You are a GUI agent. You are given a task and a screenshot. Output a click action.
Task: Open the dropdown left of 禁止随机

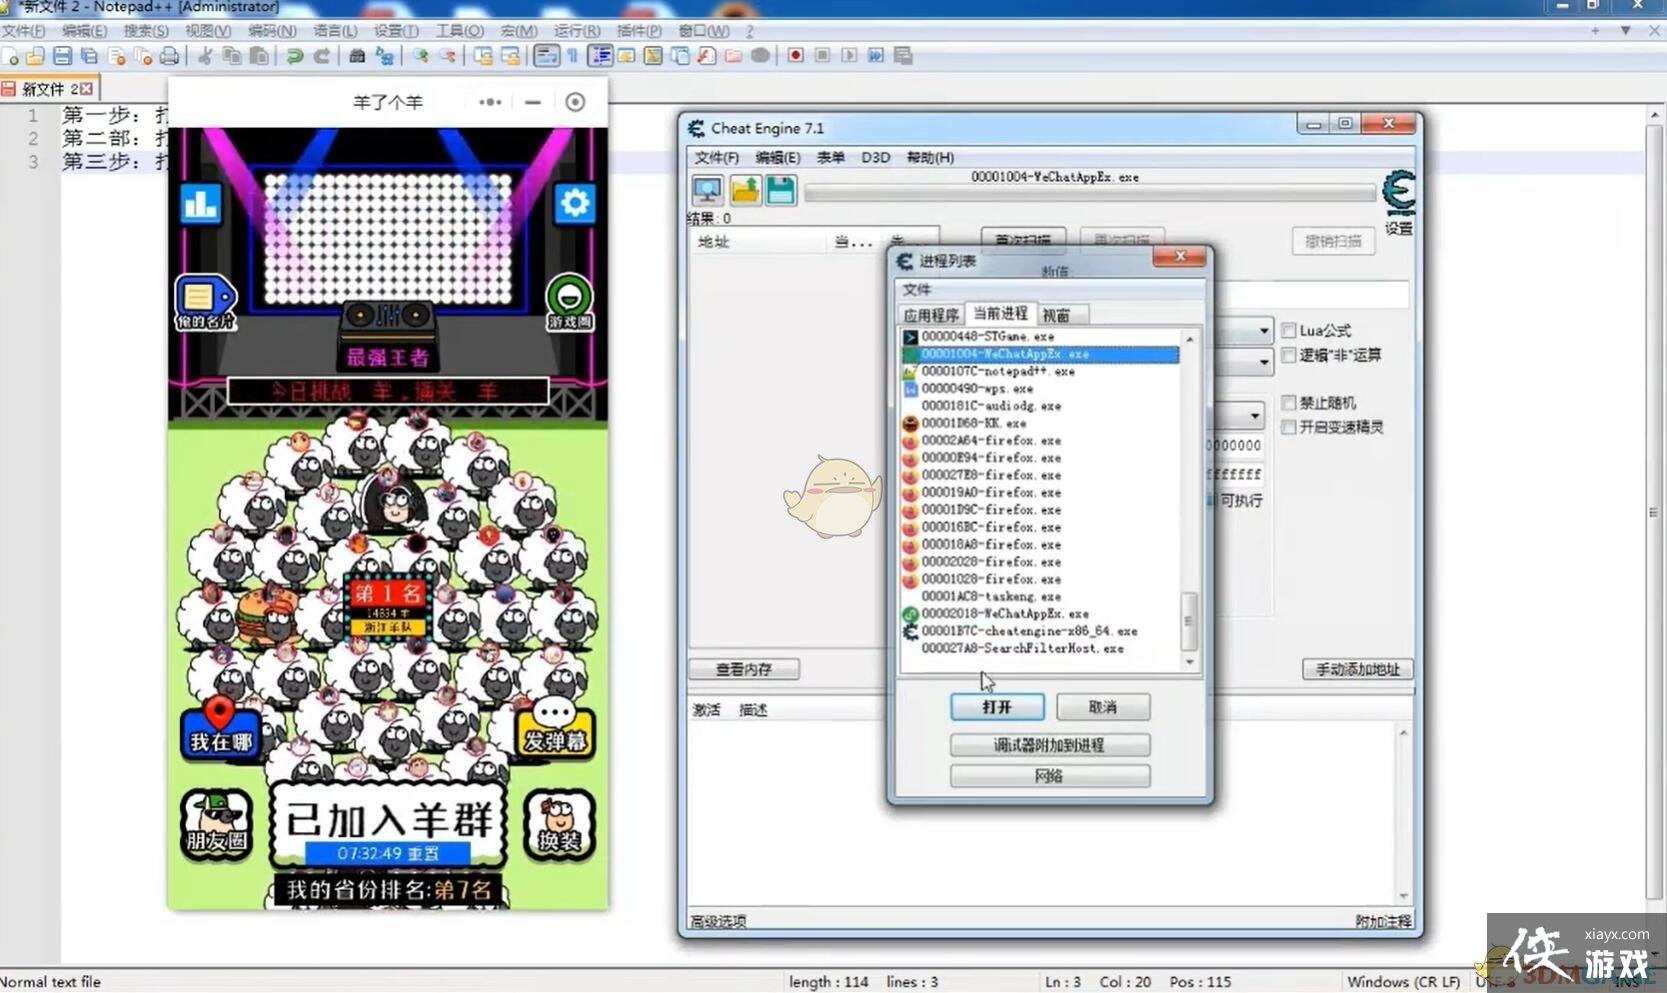pyautogui.click(x=1253, y=415)
